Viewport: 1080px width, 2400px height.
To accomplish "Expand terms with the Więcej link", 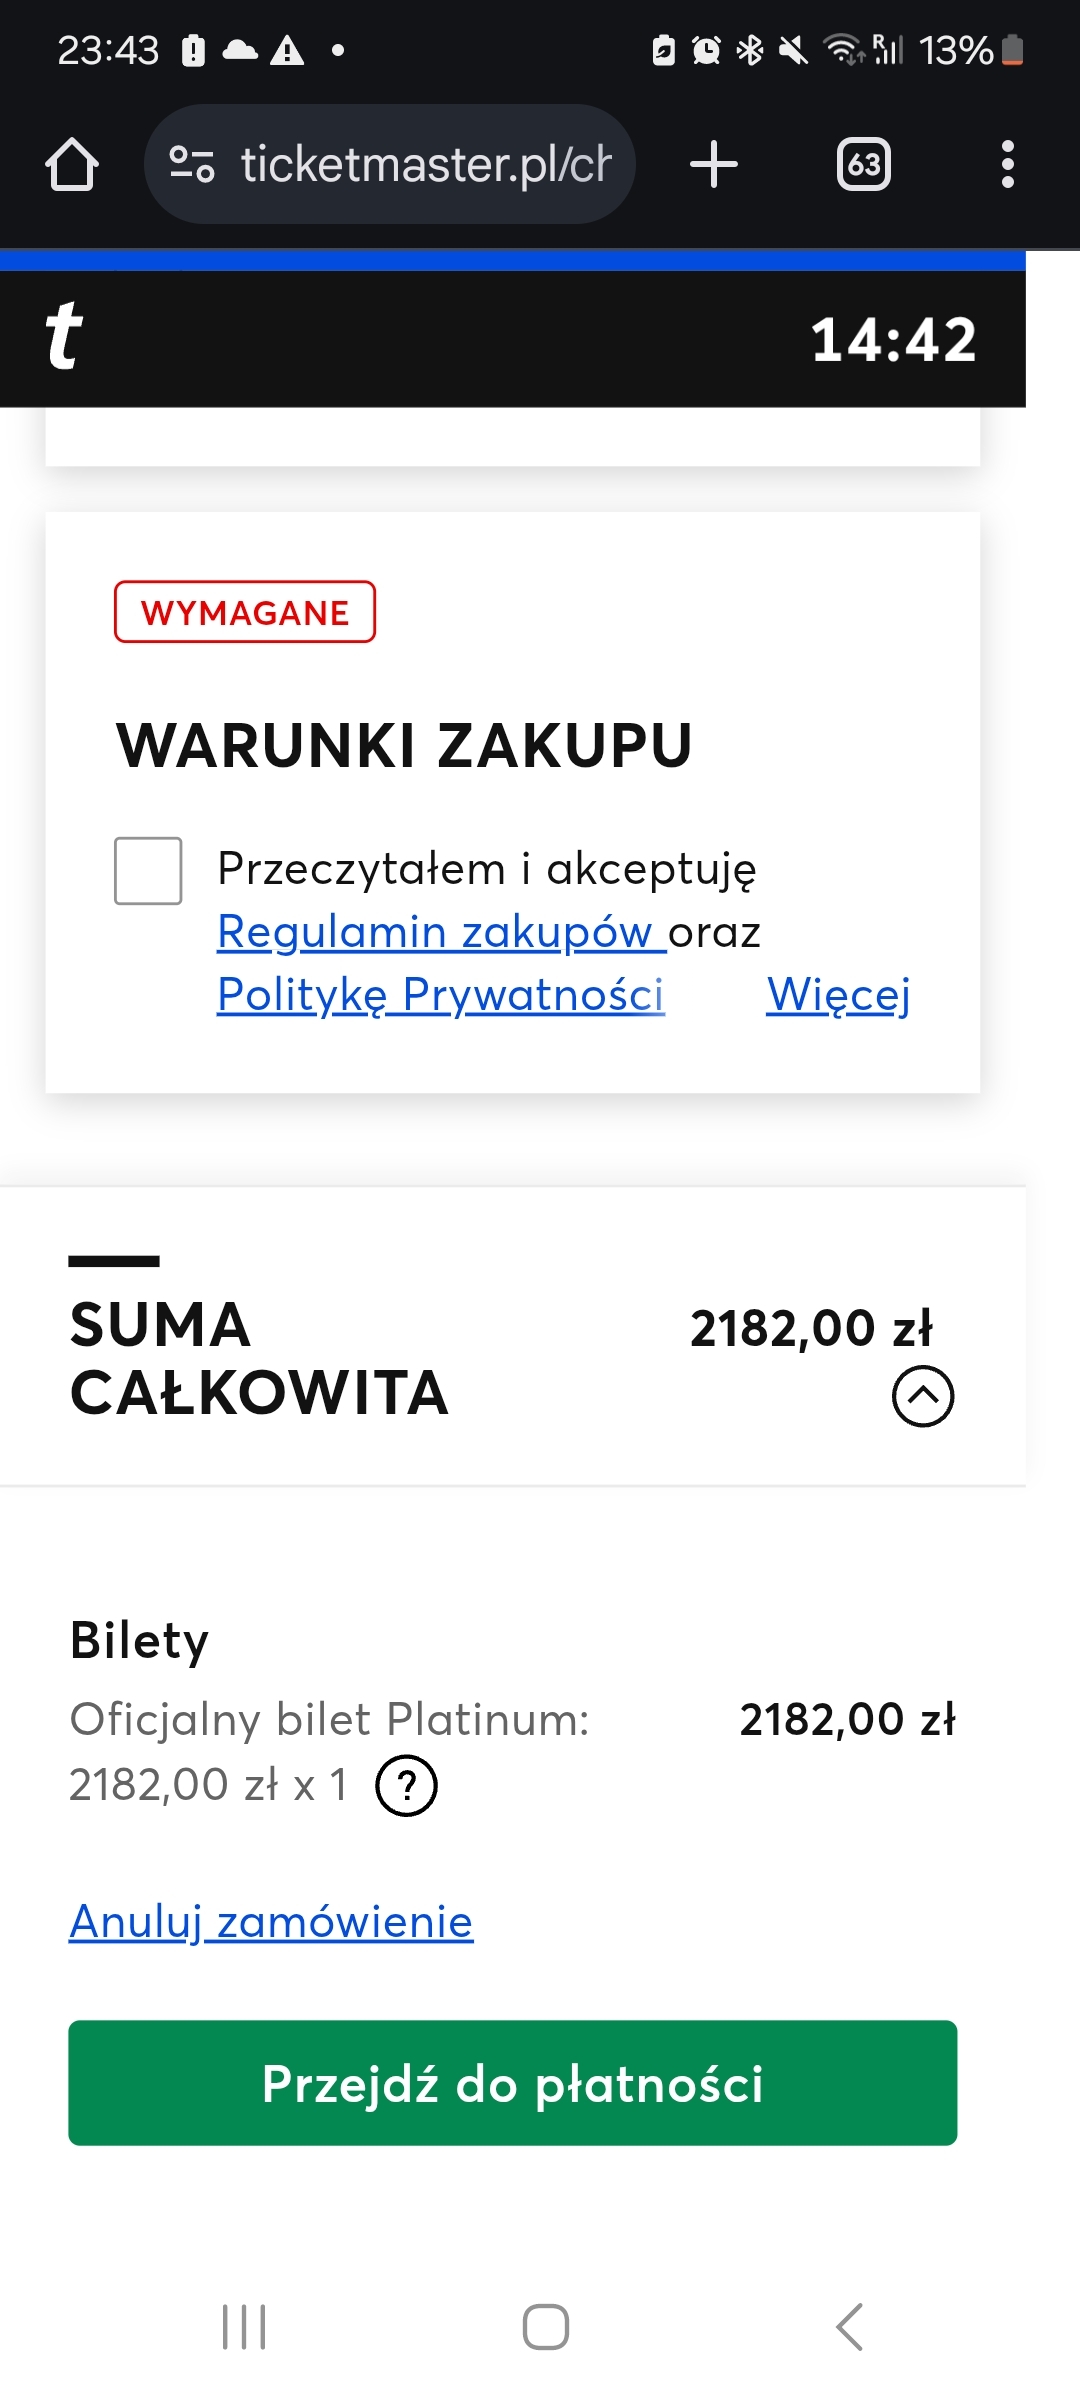I will pos(838,995).
